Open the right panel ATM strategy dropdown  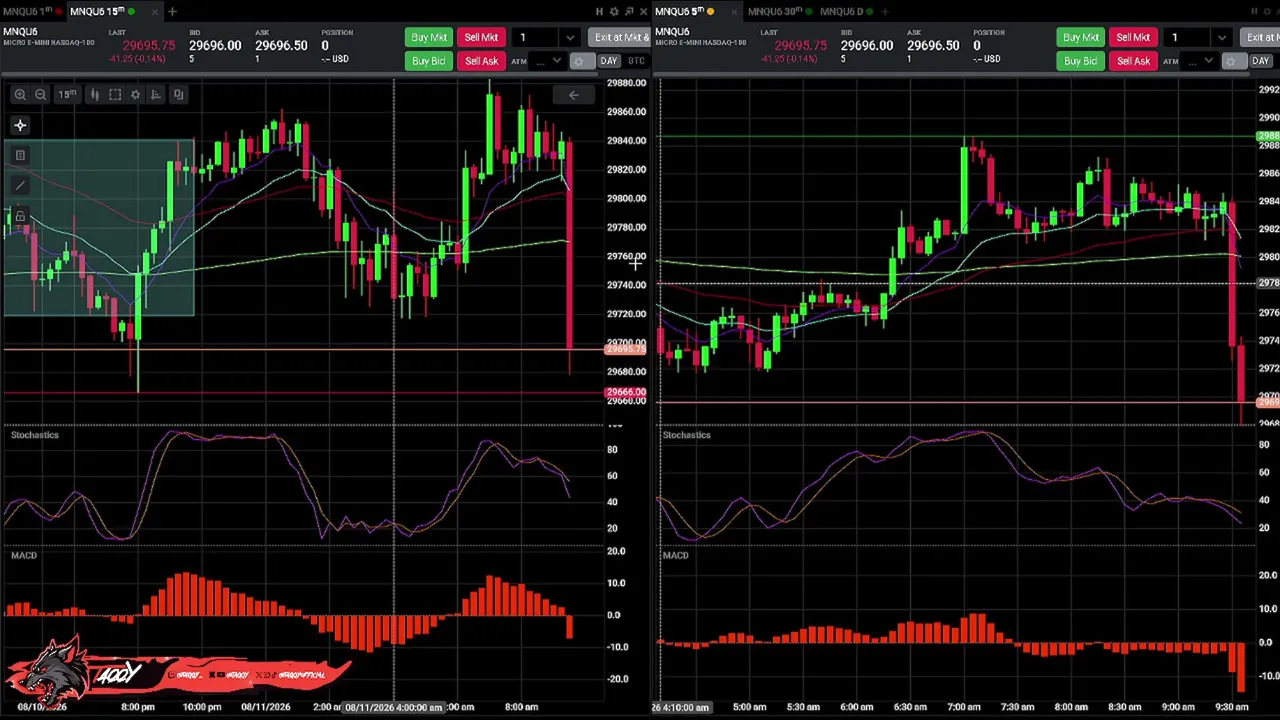pos(1201,61)
